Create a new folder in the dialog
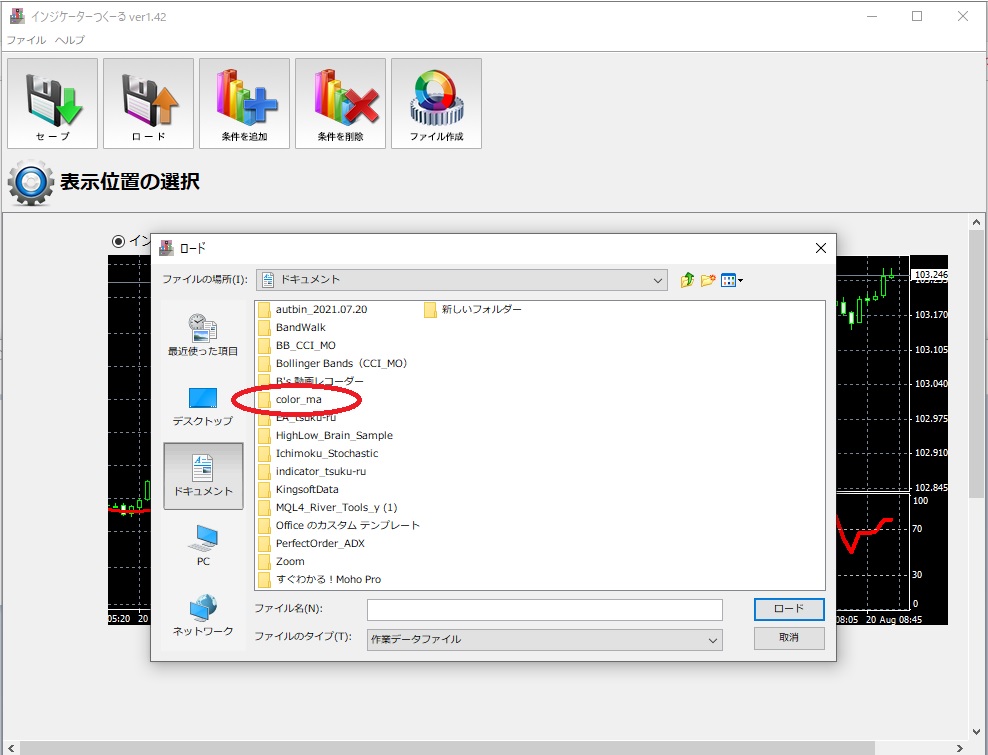 pos(708,280)
